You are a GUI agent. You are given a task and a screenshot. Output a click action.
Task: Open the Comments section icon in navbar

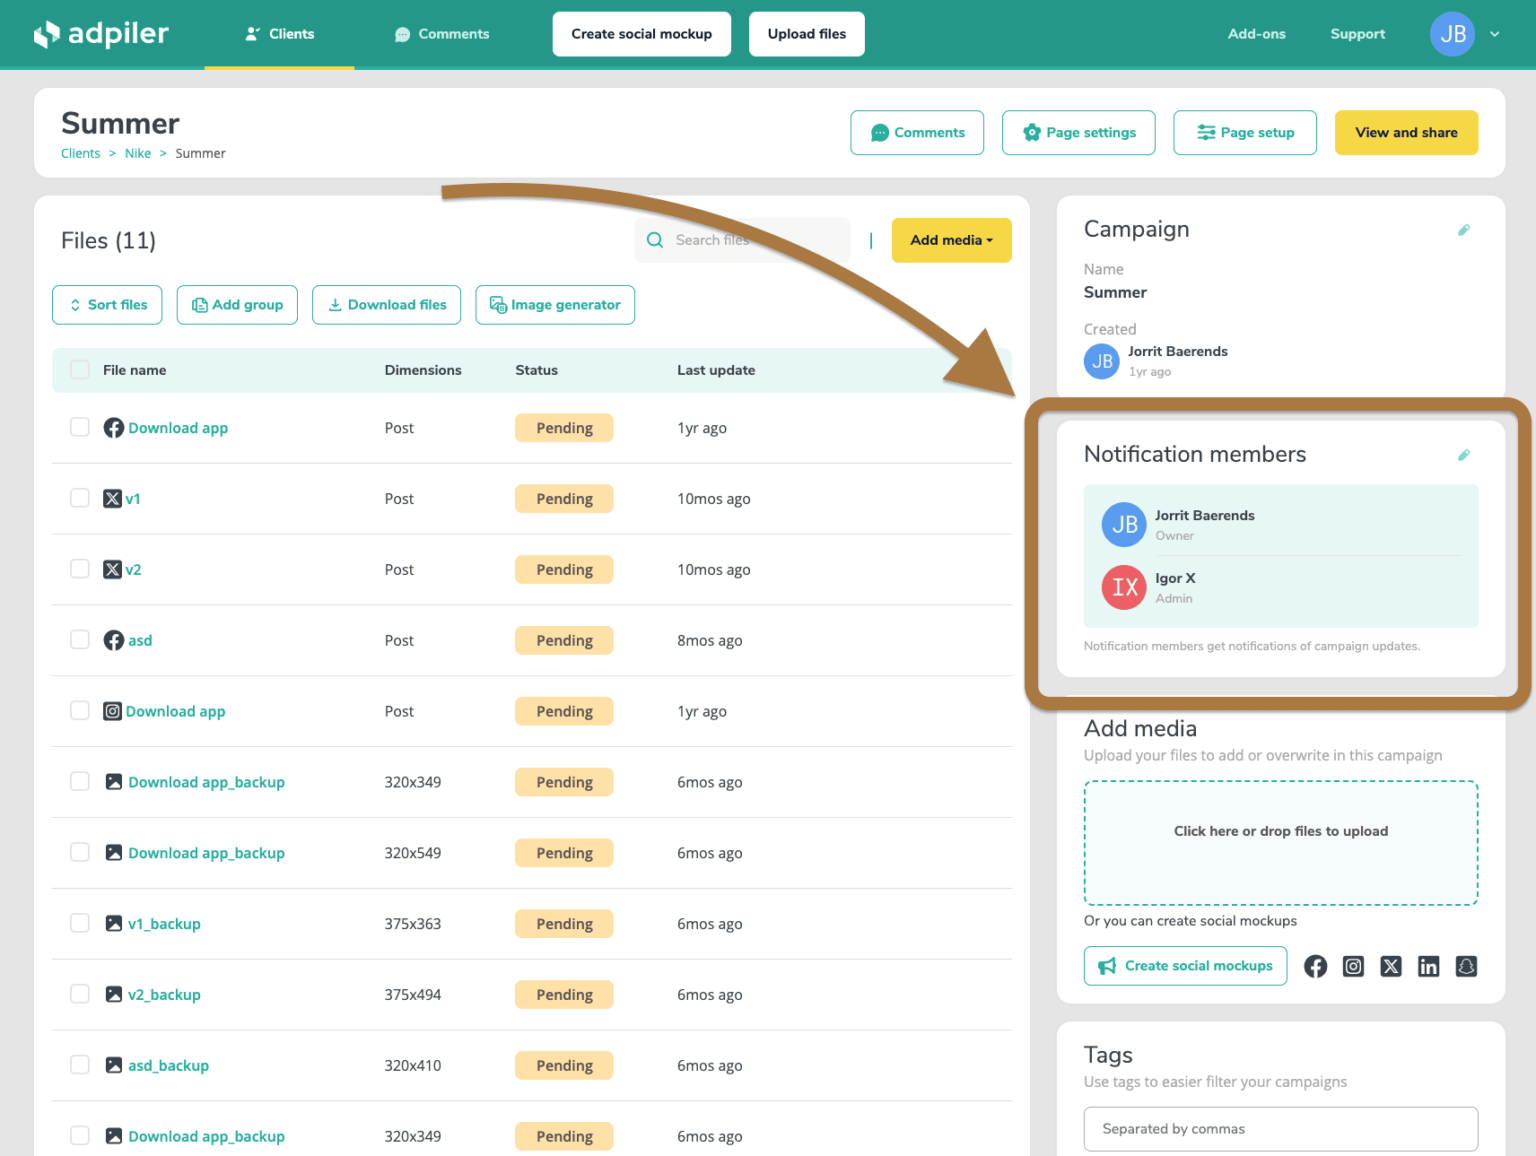[x=402, y=33]
